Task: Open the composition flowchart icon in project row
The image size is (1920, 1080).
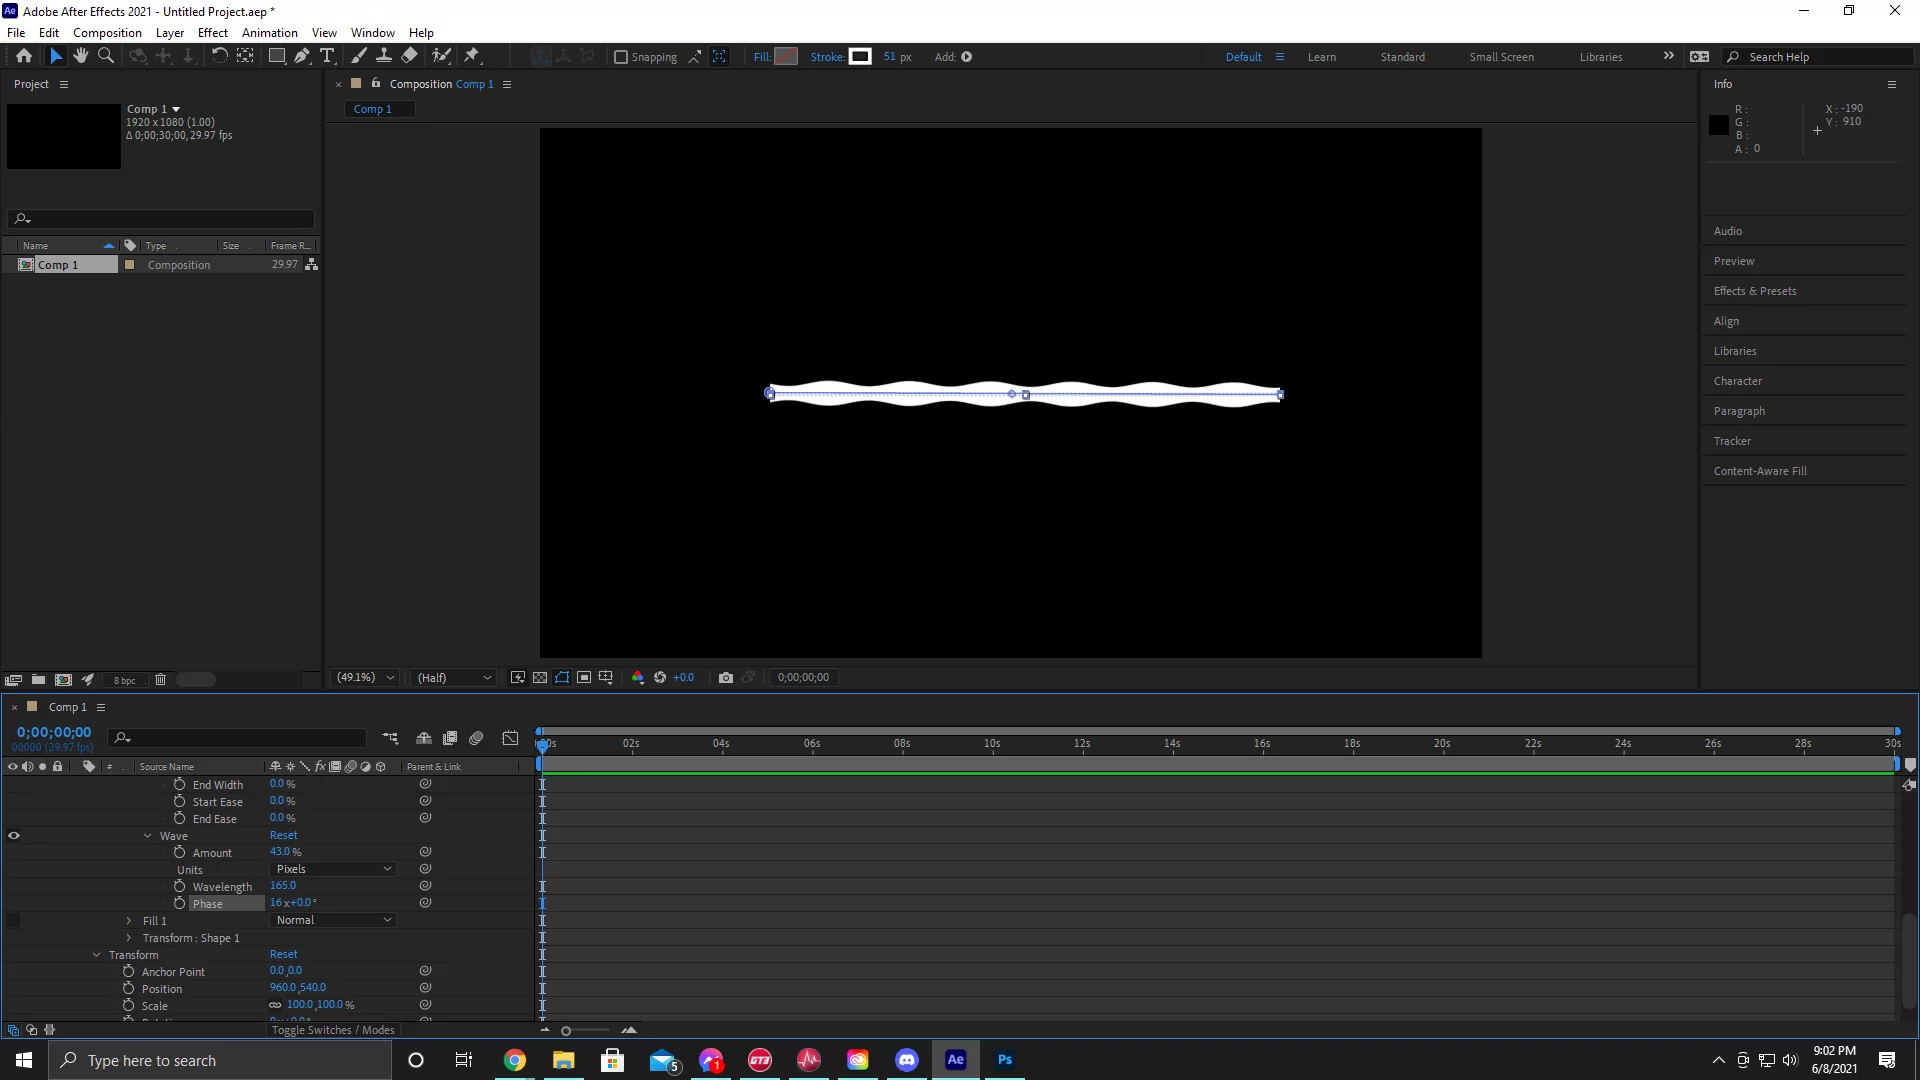Action: click(x=312, y=265)
